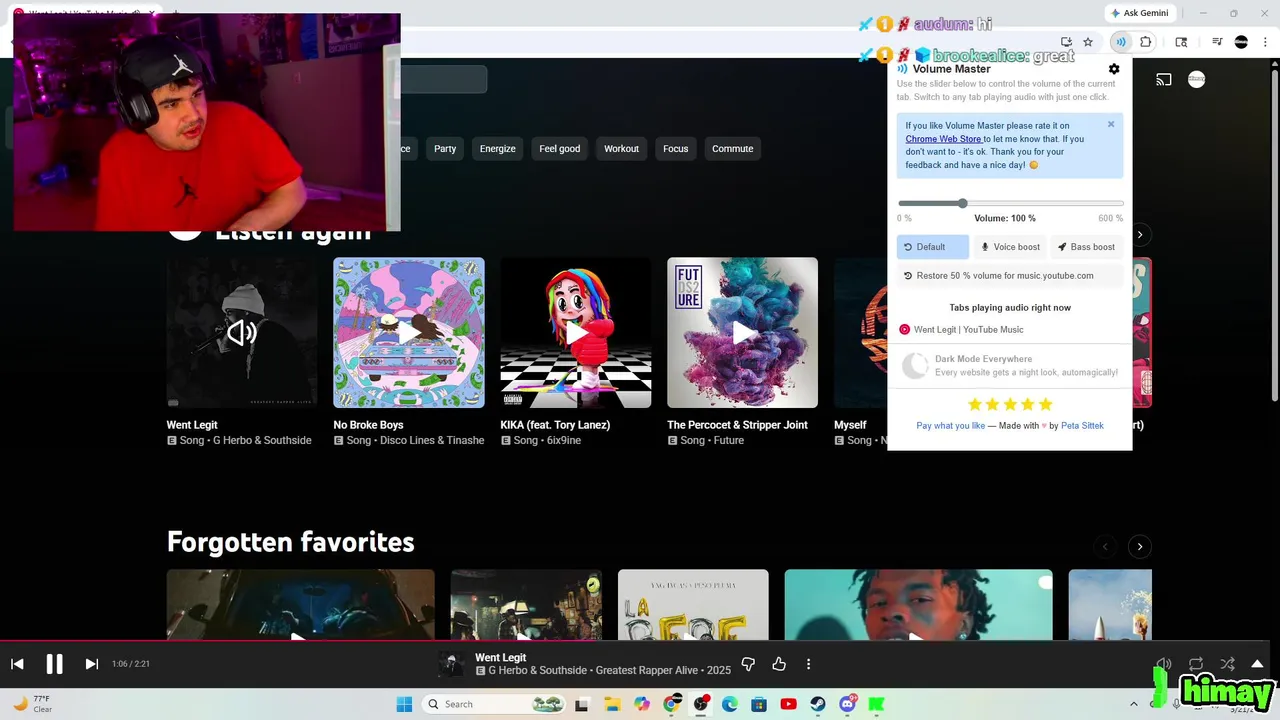Bookmark this page with the star icon
The height and width of the screenshot is (720, 1280).
1088,42
